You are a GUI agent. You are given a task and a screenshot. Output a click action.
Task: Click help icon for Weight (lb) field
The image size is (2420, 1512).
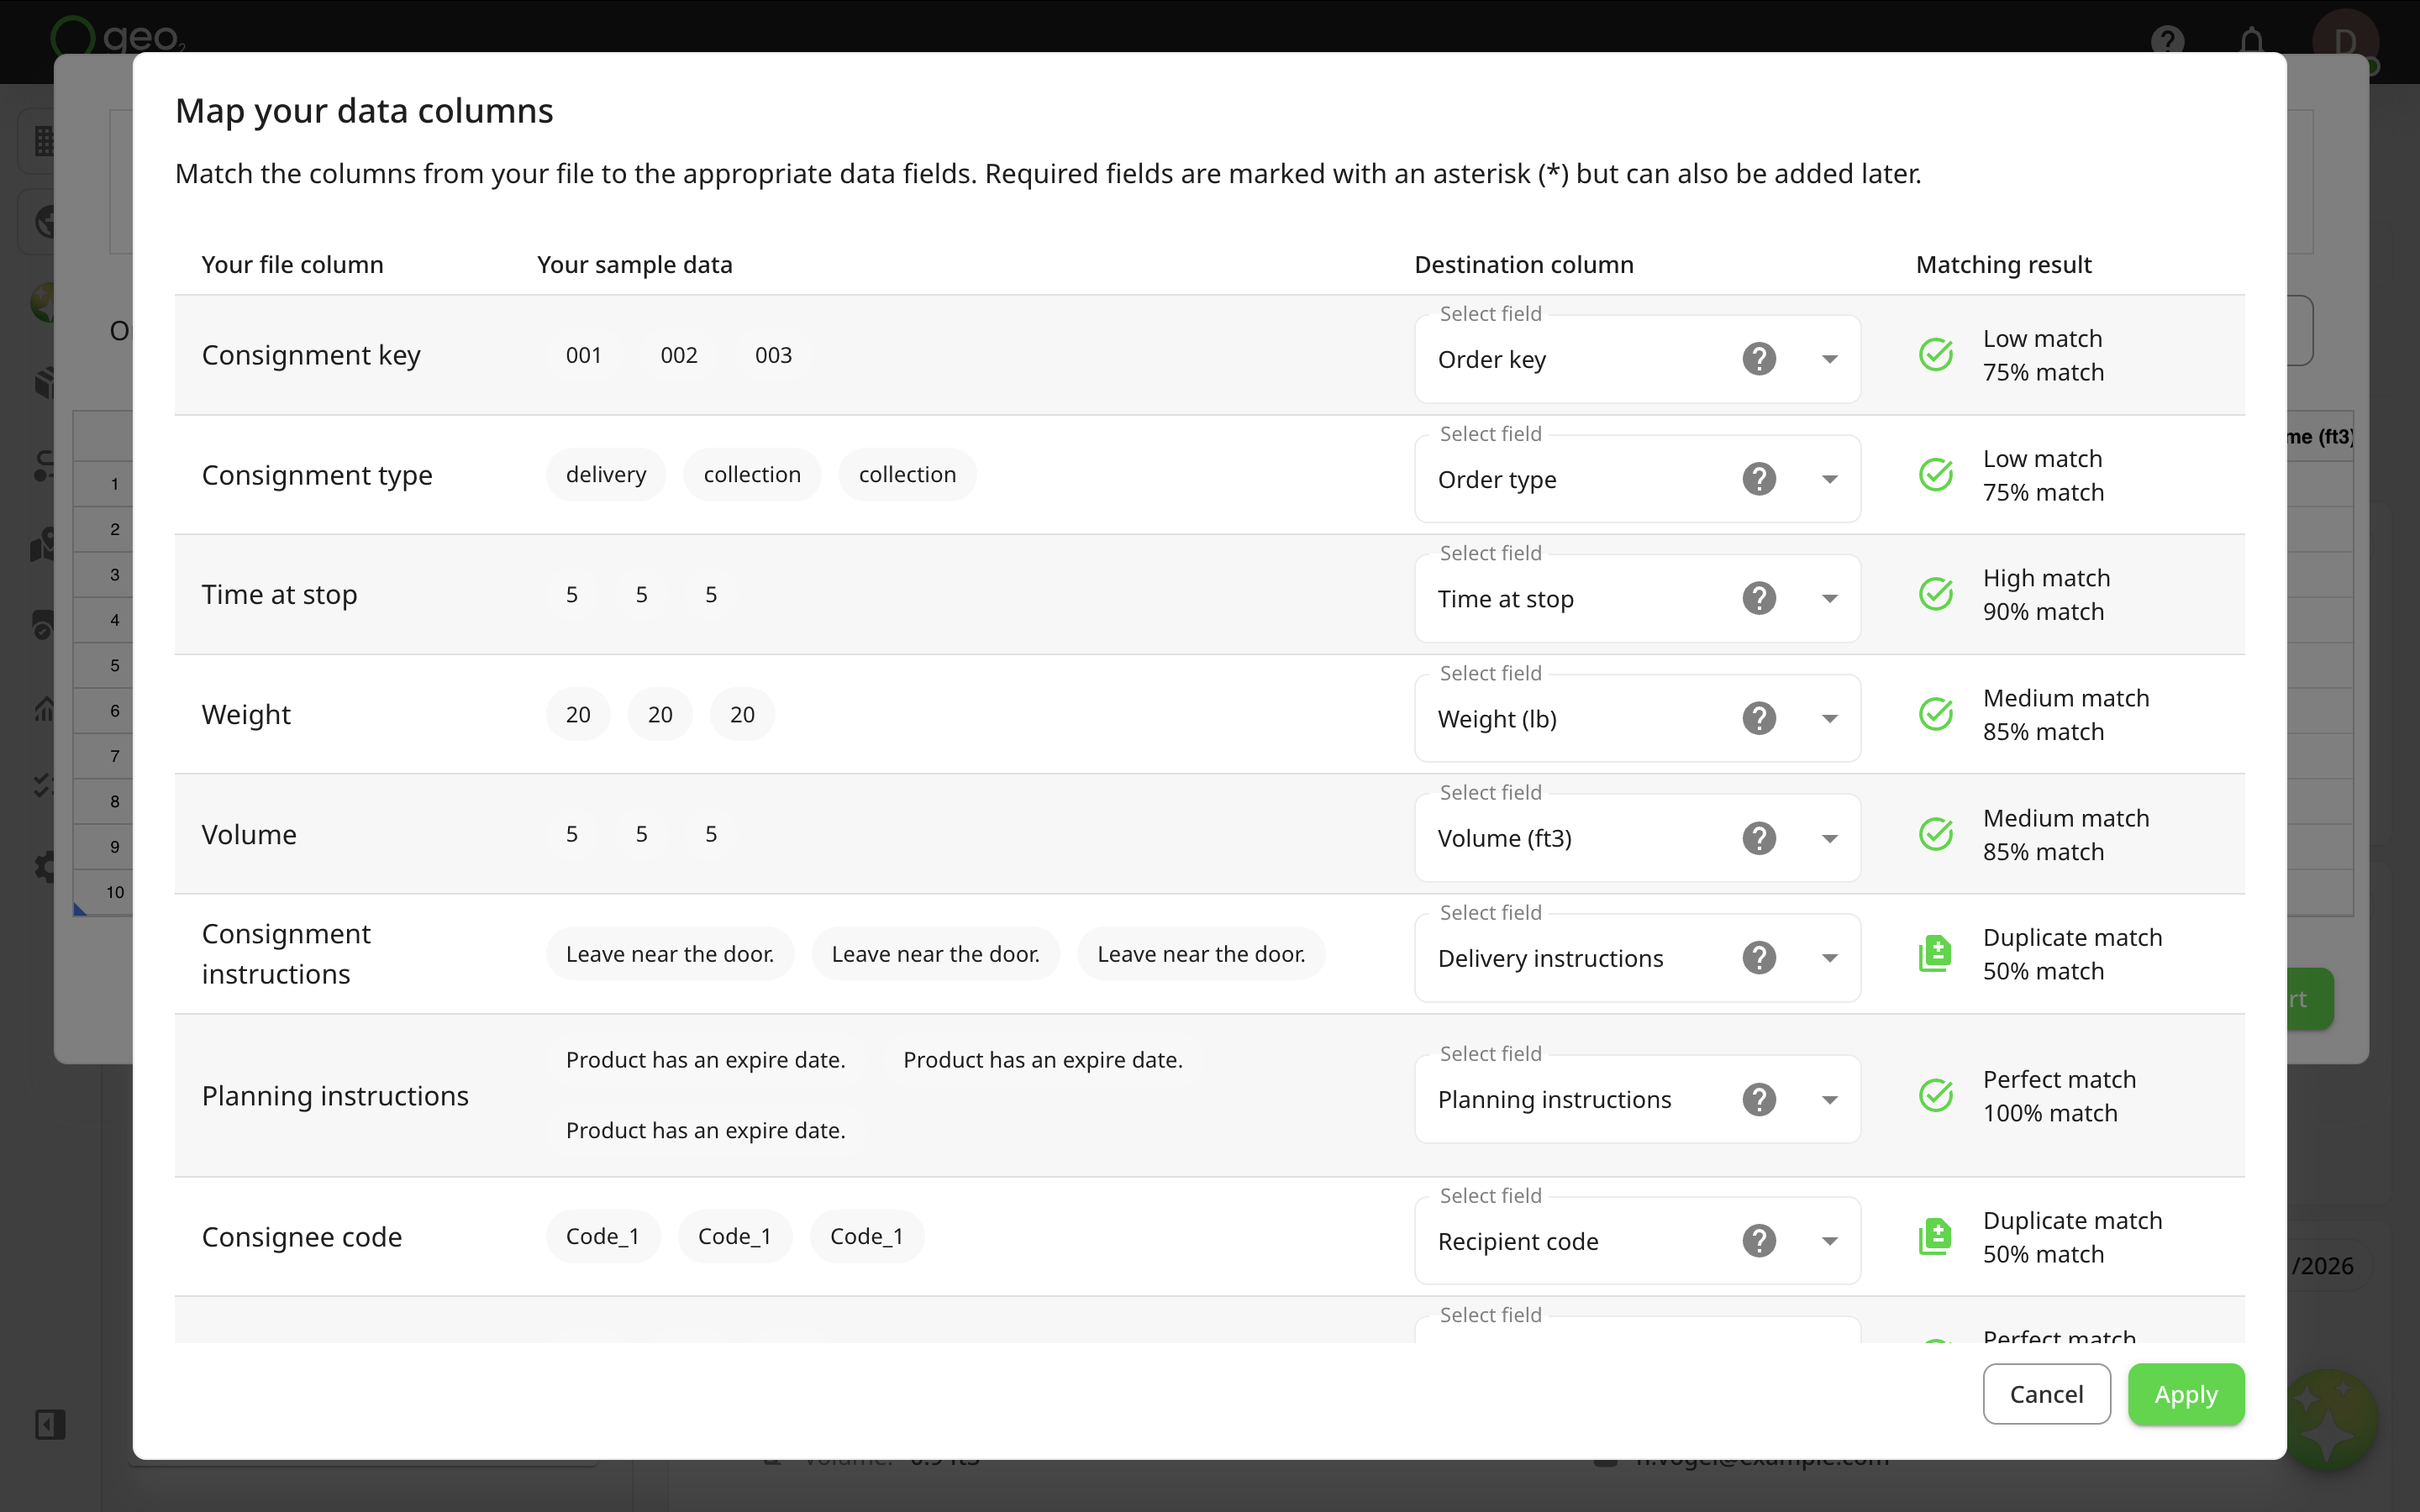(1759, 718)
